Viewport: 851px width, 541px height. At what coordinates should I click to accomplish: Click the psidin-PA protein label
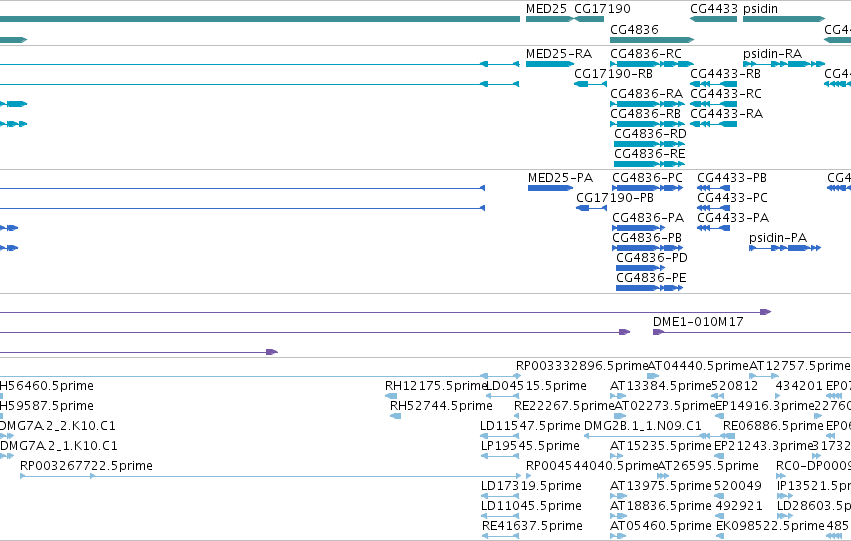tap(778, 238)
